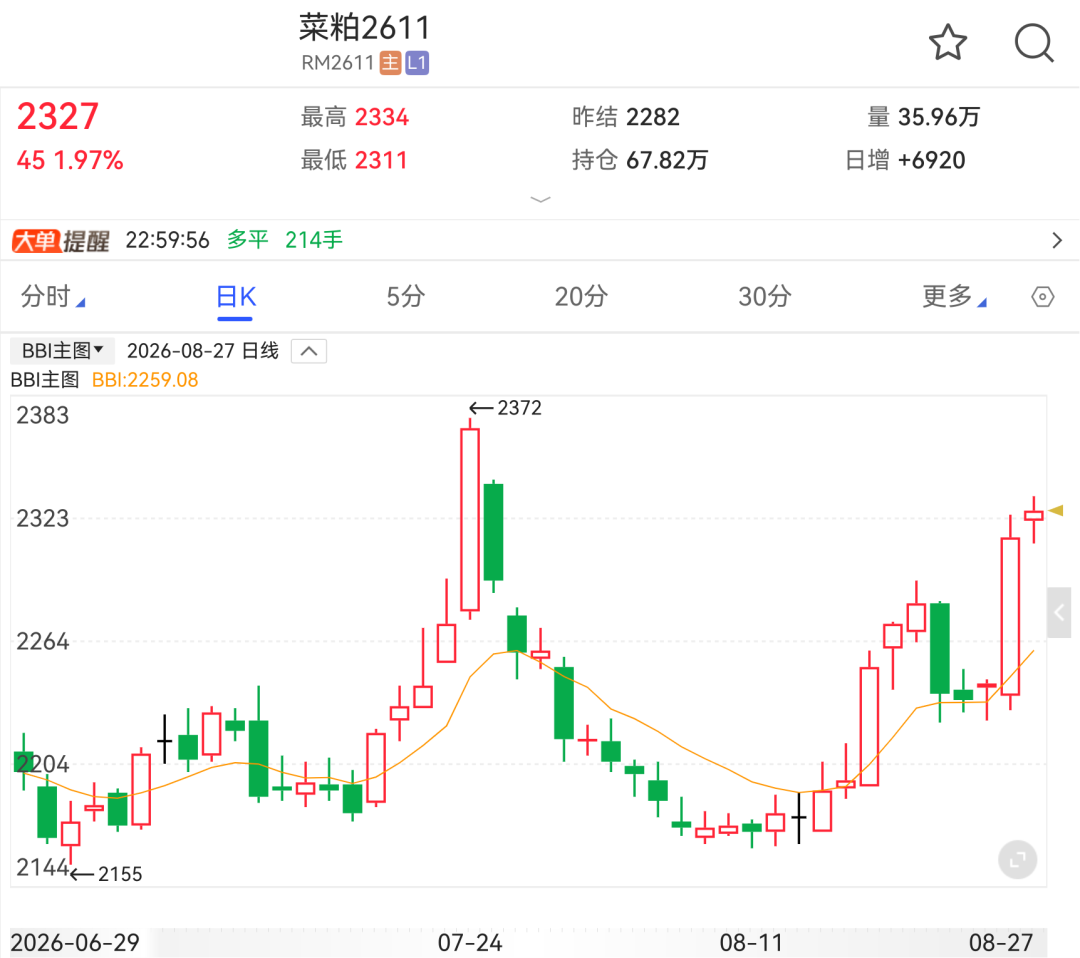Tap price axis label 2264

43,641
